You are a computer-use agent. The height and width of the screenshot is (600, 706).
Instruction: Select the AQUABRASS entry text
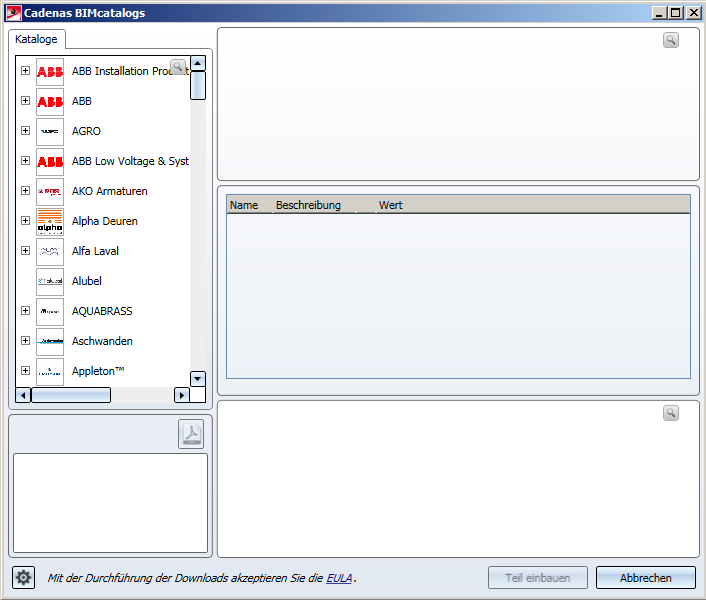click(102, 311)
